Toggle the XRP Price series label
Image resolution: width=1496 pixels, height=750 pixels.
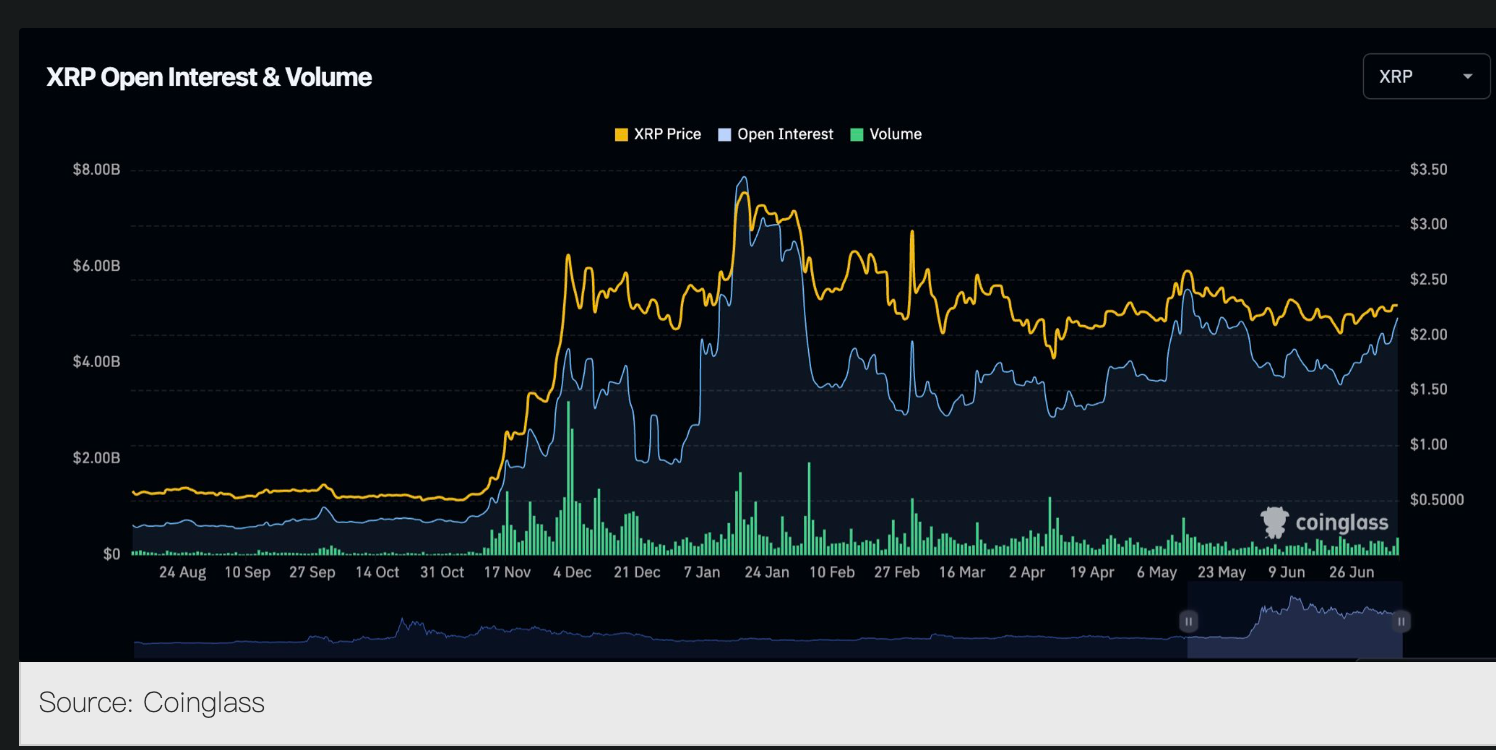667,134
